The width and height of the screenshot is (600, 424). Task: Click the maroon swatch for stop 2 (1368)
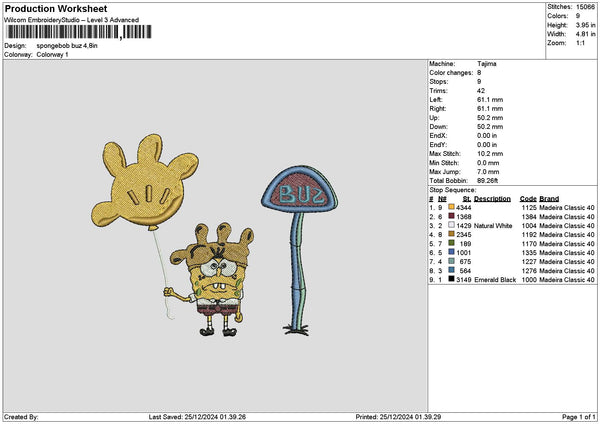pos(451,216)
